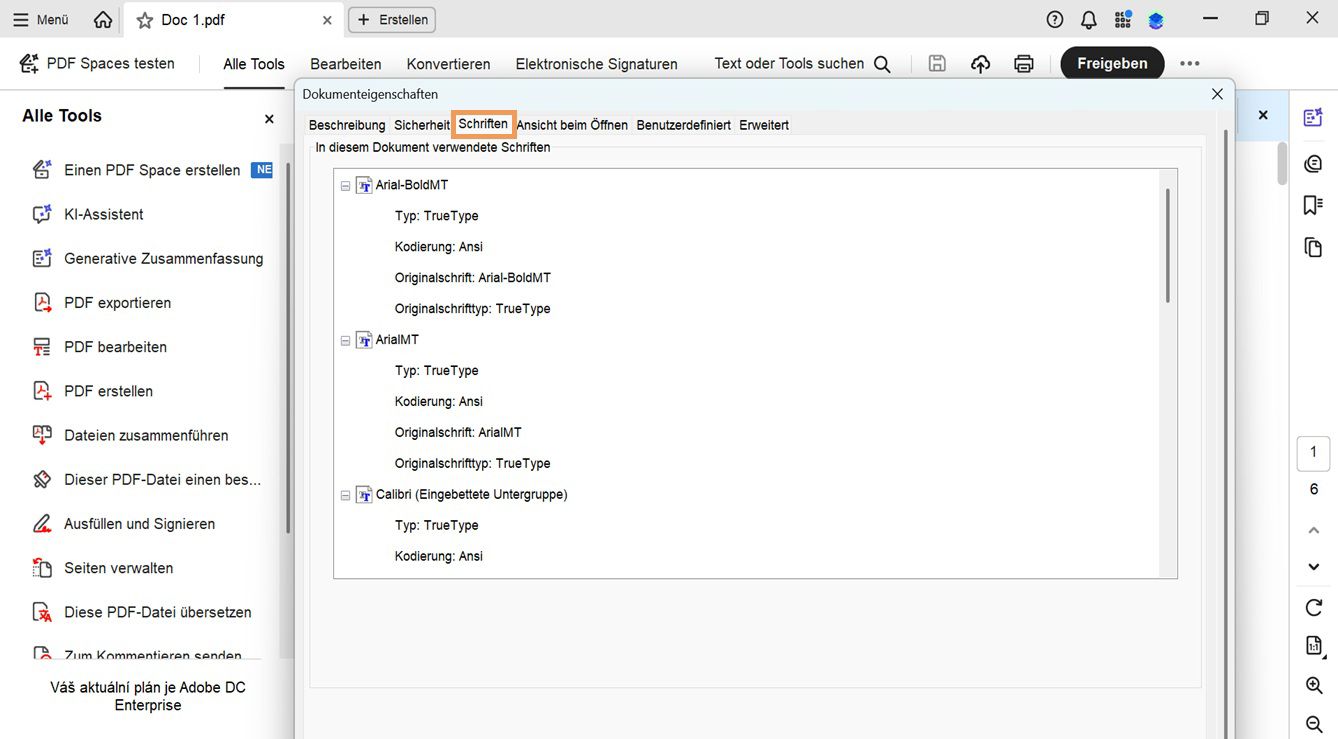1338x739 pixels.
Task: Click the Erstellen button
Action: click(x=392, y=20)
